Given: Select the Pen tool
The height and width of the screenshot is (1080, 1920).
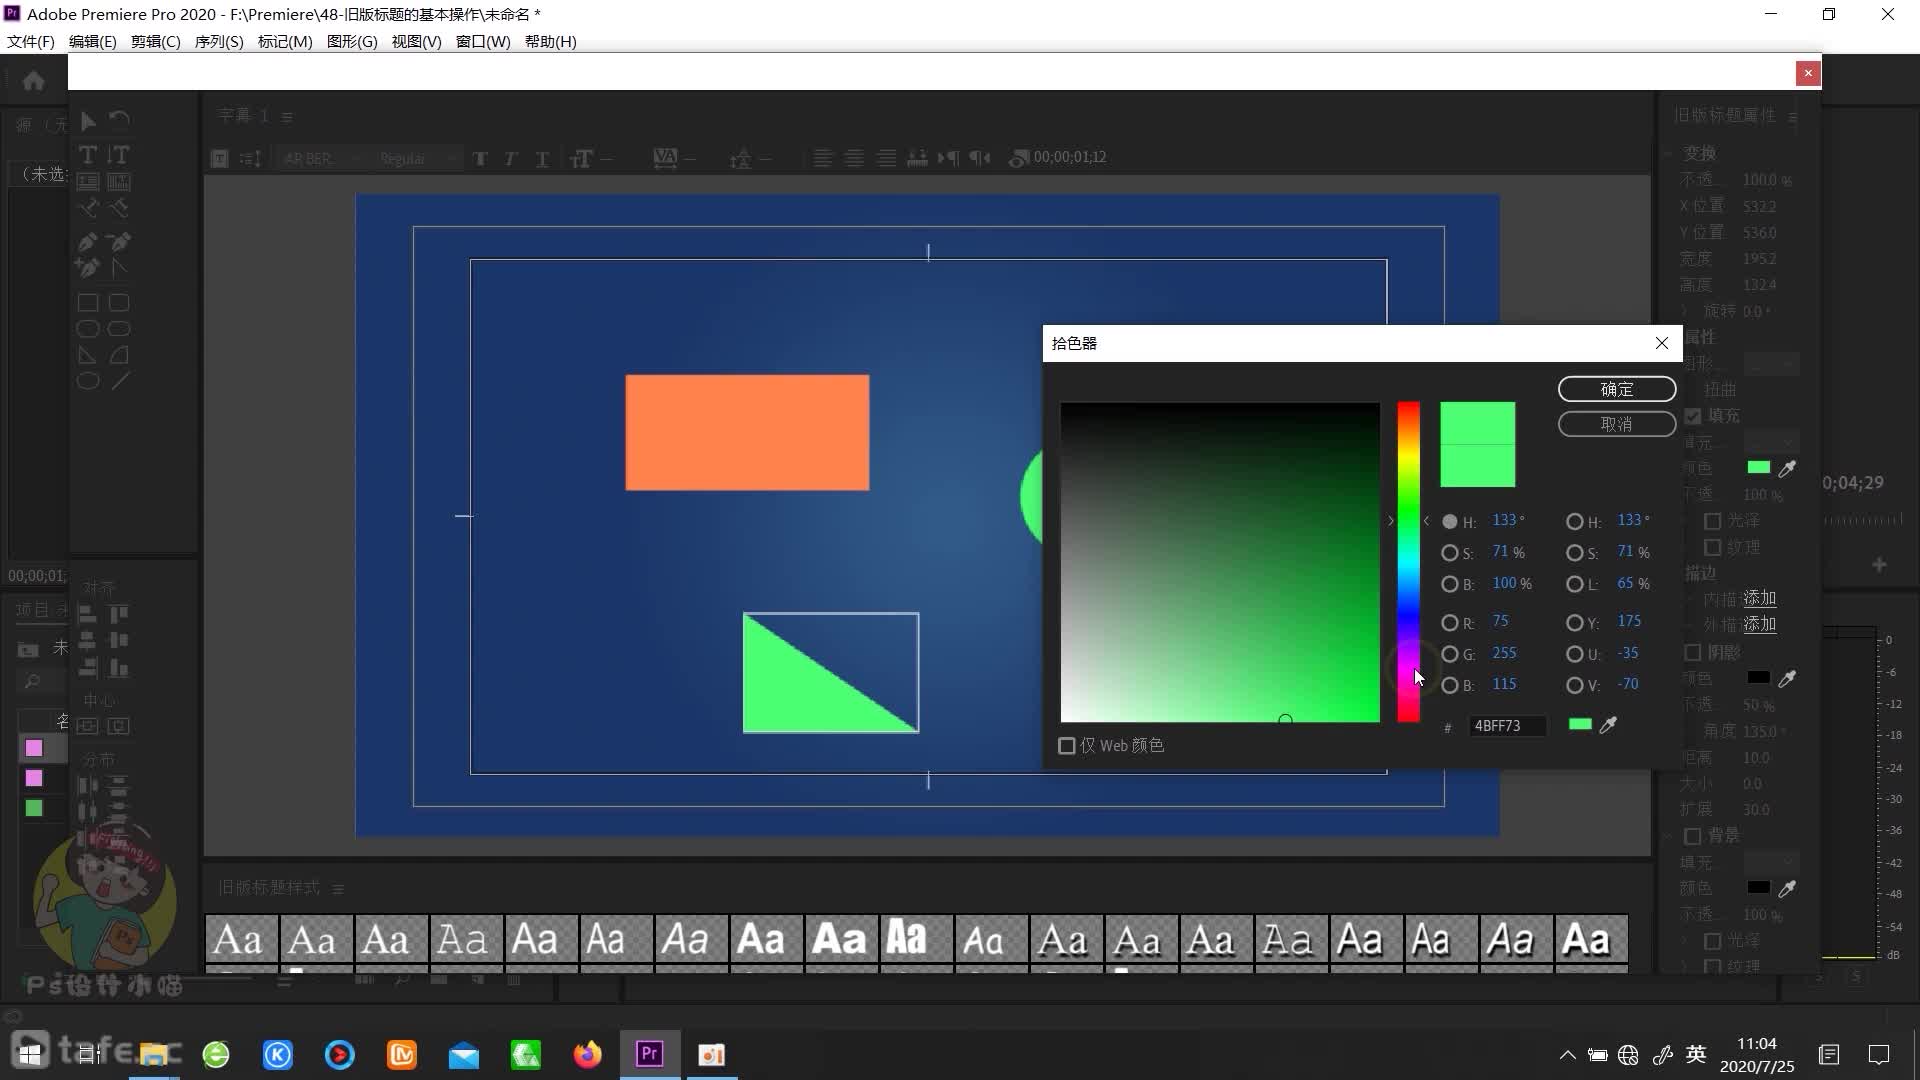Looking at the screenshot, I should [x=88, y=242].
